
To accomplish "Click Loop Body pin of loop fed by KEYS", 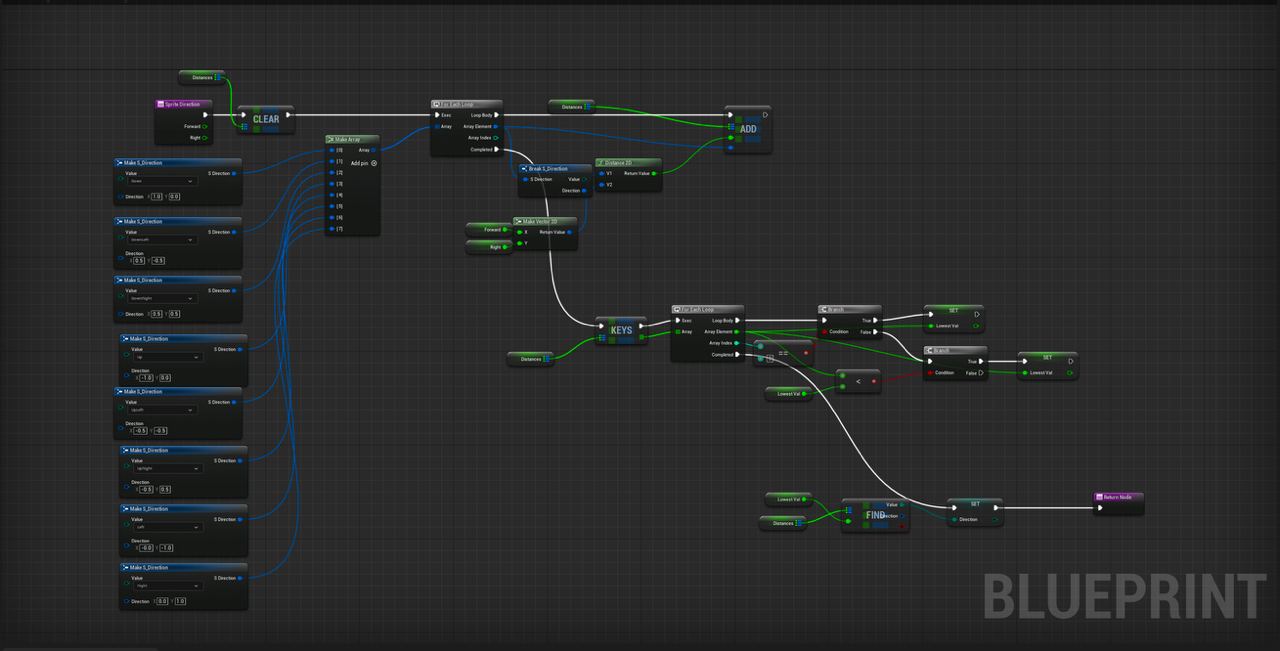I will (738, 320).
